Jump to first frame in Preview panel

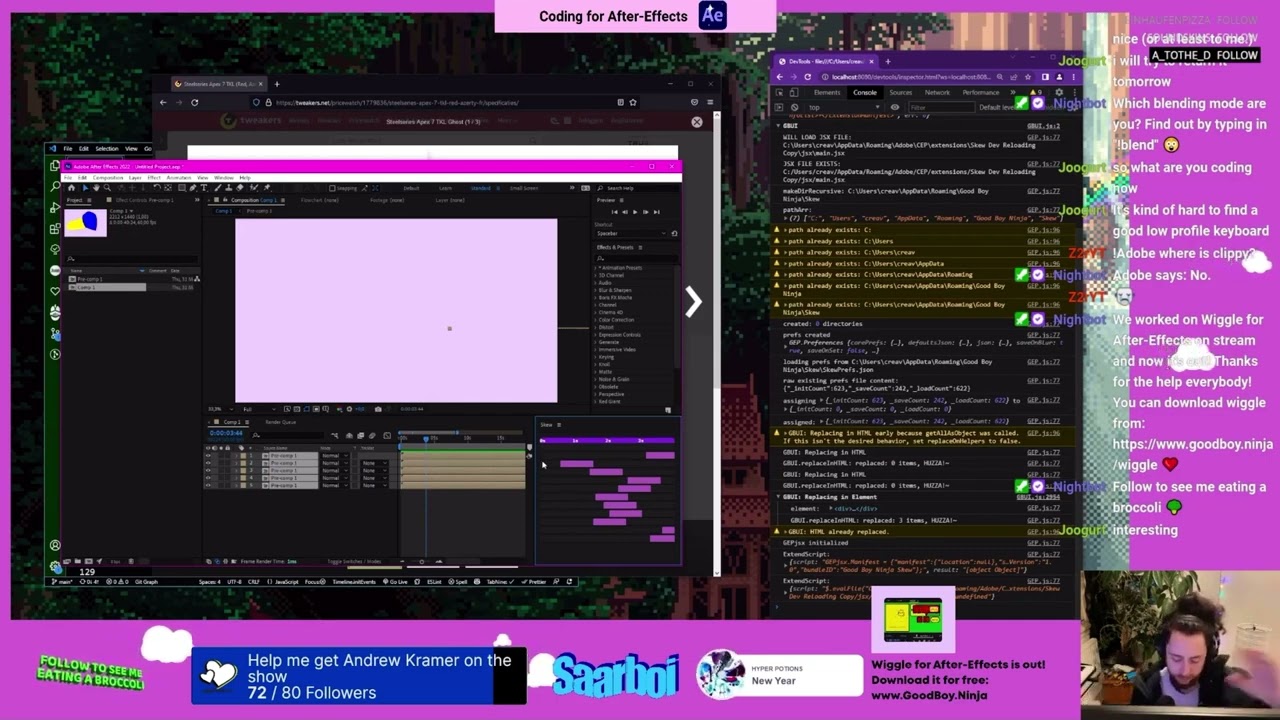coord(614,212)
